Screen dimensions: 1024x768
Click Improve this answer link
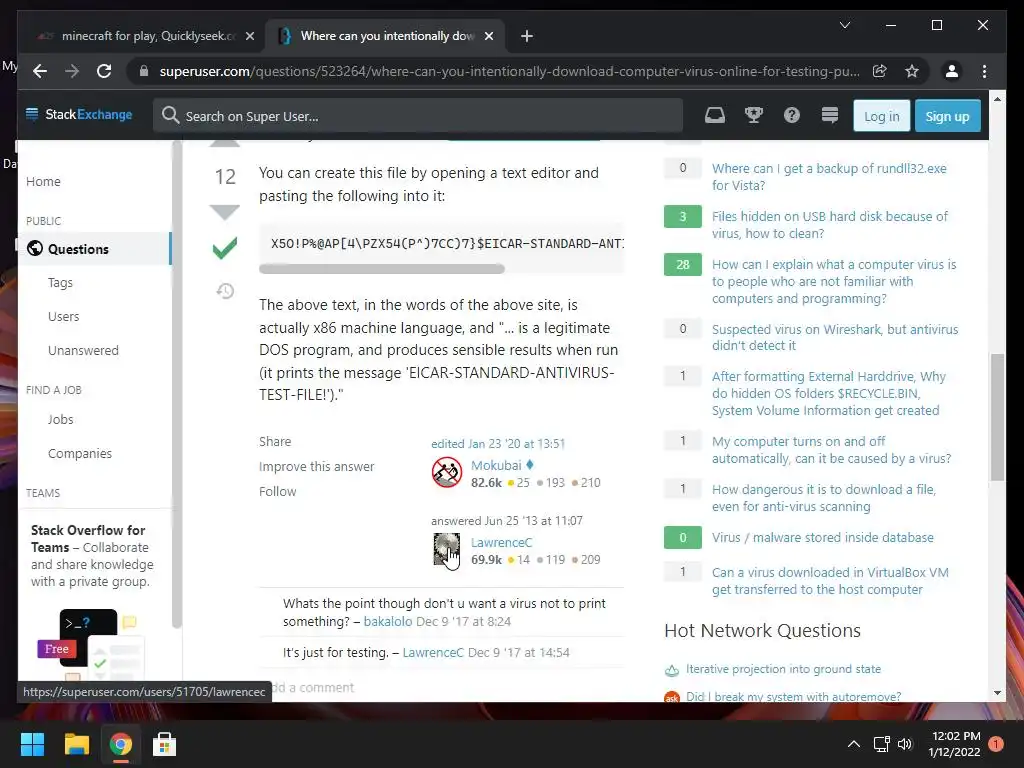coord(317,466)
